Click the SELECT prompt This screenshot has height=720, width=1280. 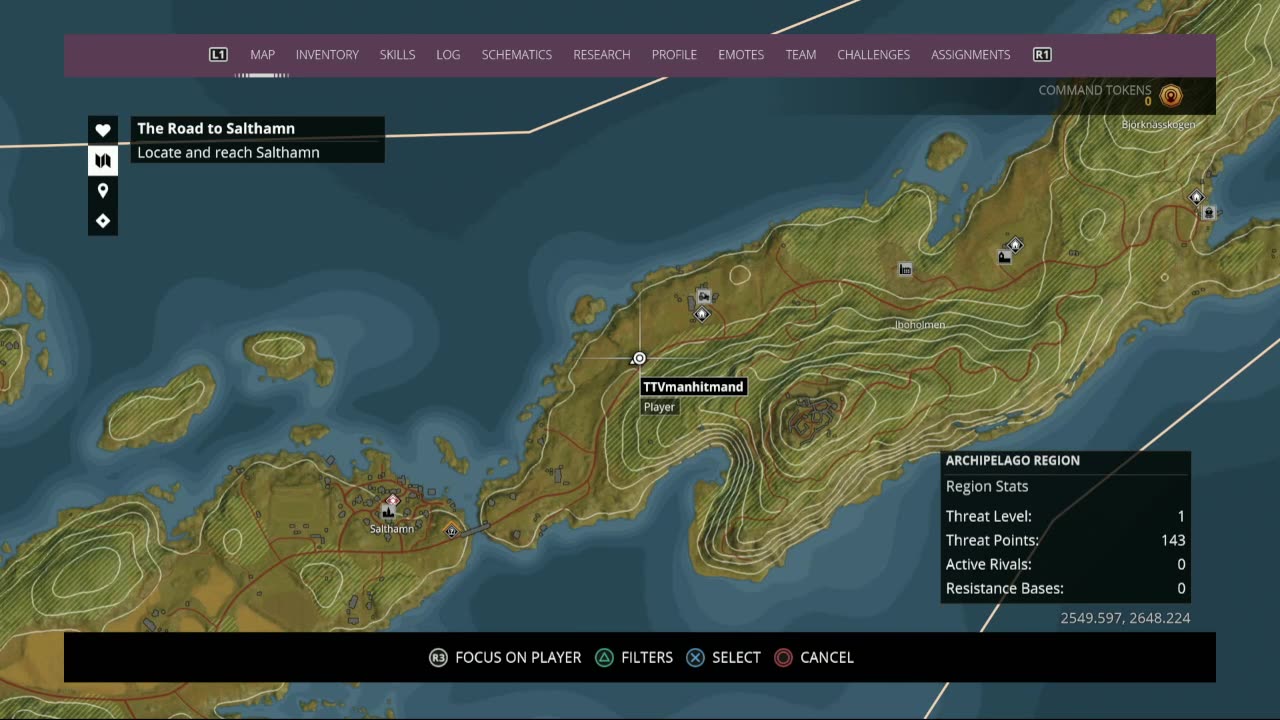click(736, 657)
